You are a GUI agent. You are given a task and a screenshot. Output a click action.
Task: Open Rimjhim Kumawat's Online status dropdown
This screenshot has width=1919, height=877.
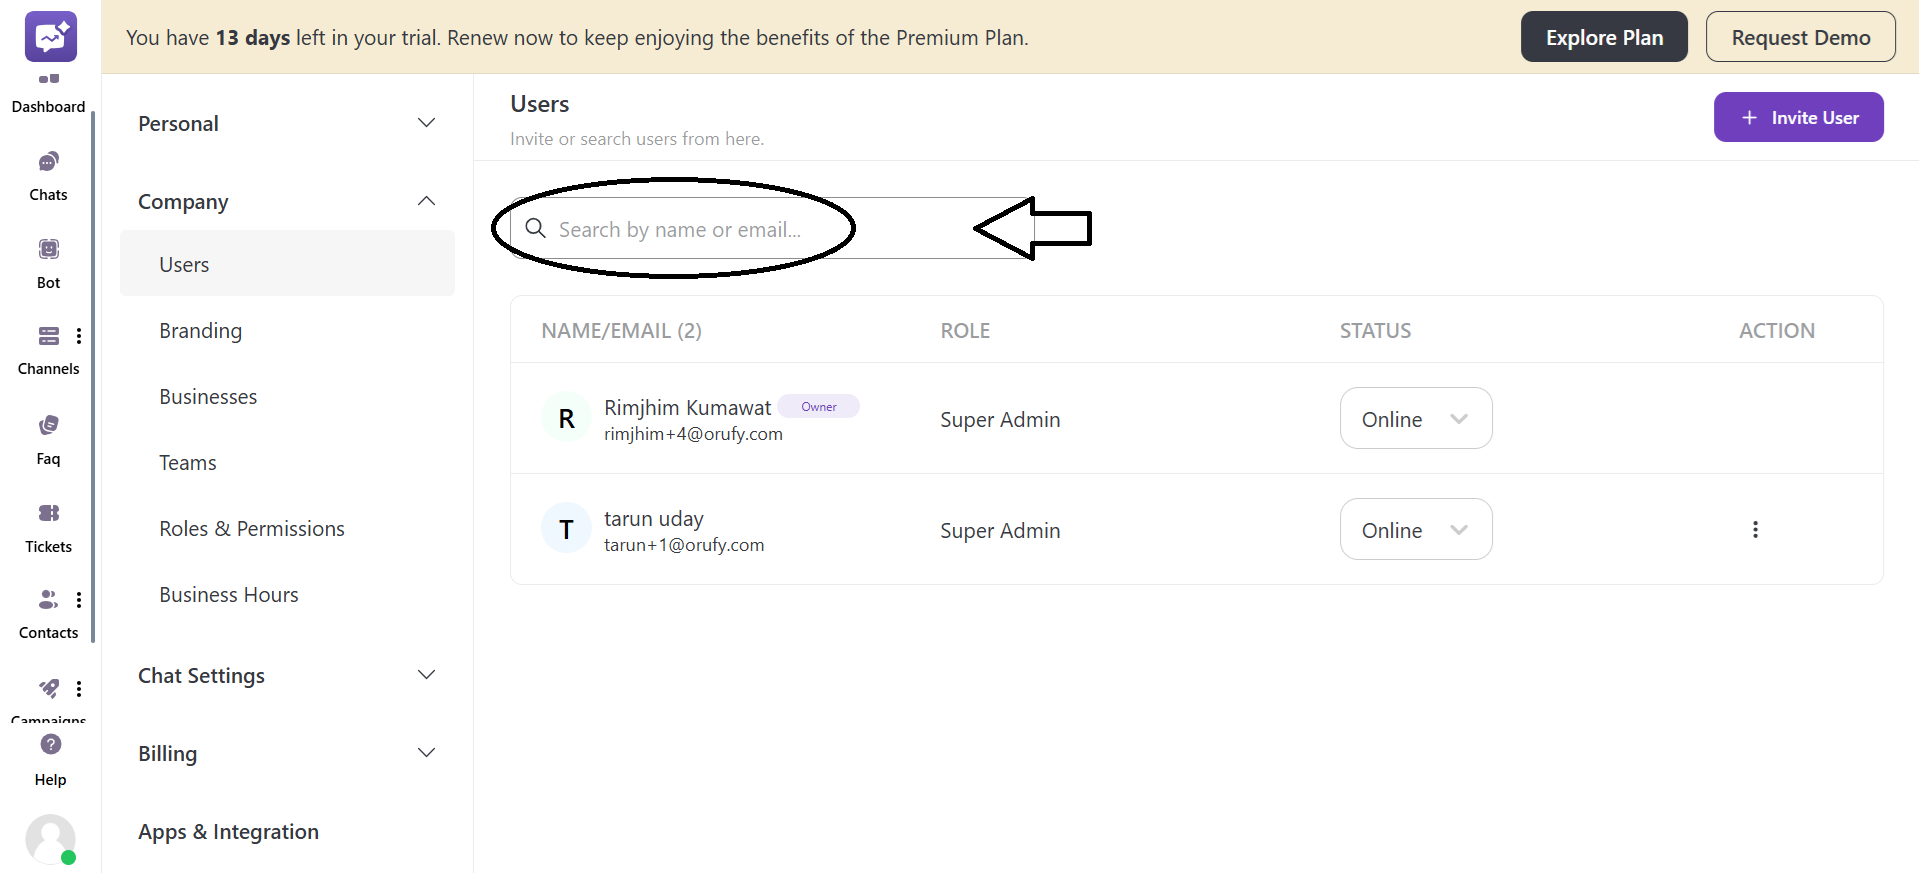tap(1416, 419)
